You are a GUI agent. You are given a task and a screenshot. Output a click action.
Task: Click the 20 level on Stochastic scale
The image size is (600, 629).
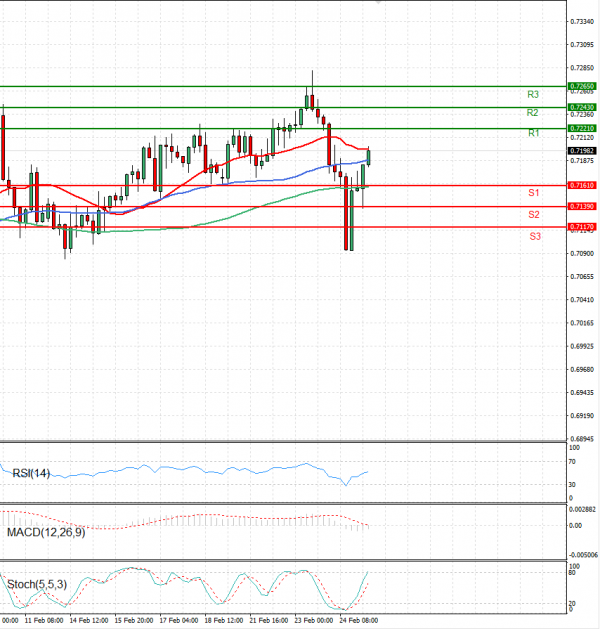(572, 603)
